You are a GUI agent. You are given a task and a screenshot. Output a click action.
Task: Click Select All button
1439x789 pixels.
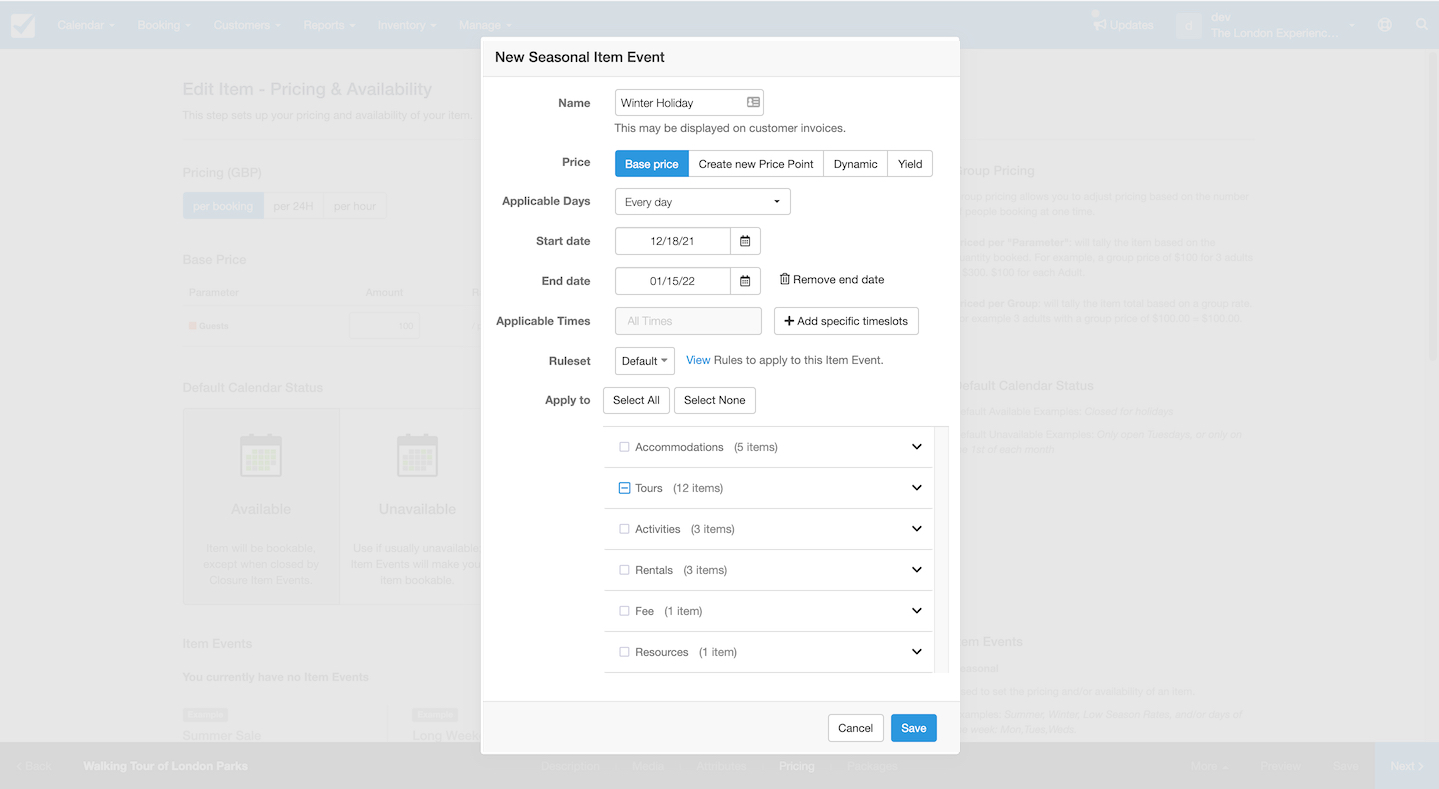[x=636, y=400]
